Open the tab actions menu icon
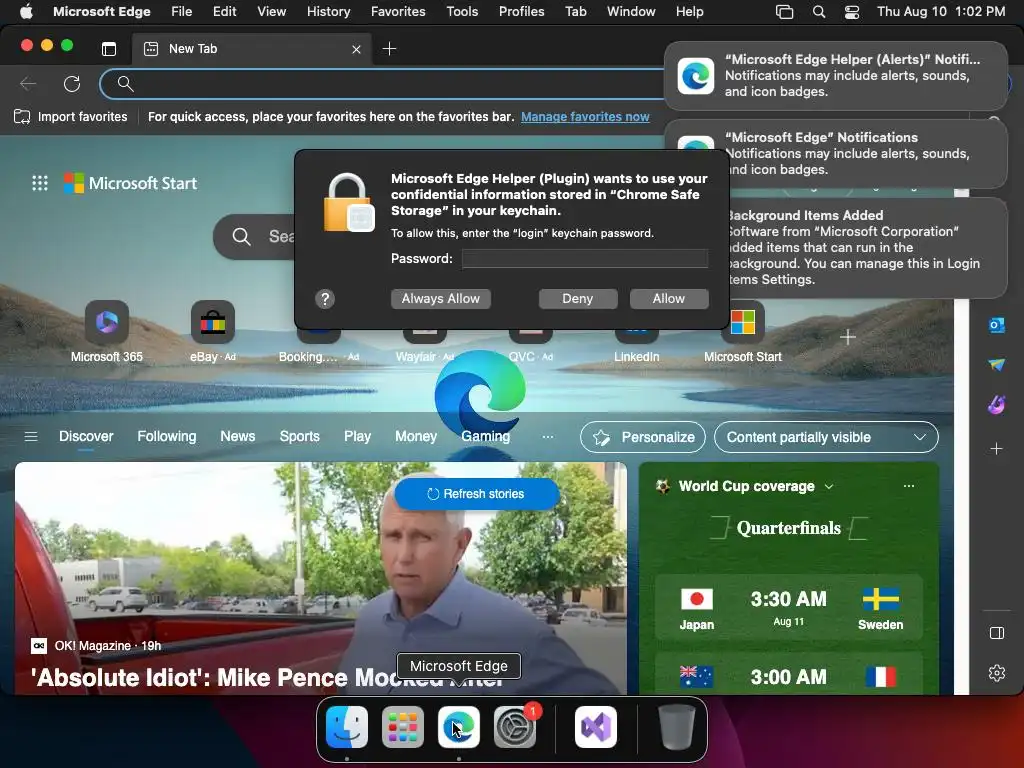 coord(109,49)
